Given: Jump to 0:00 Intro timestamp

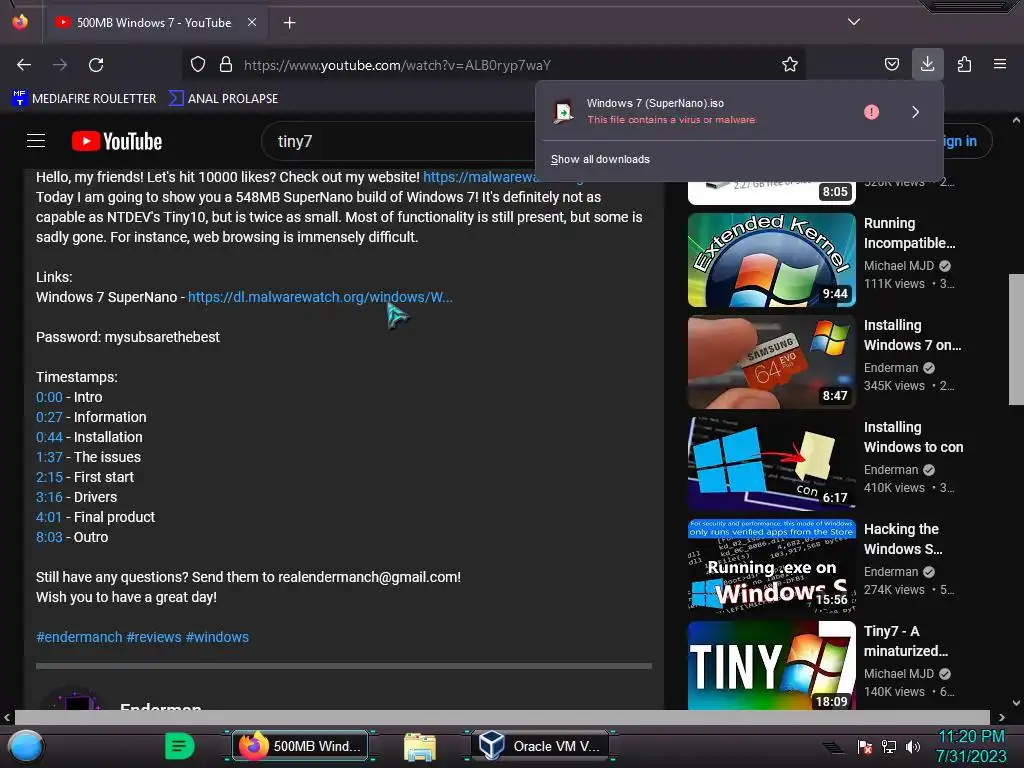Looking at the screenshot, I should click(x=49, y=397).
